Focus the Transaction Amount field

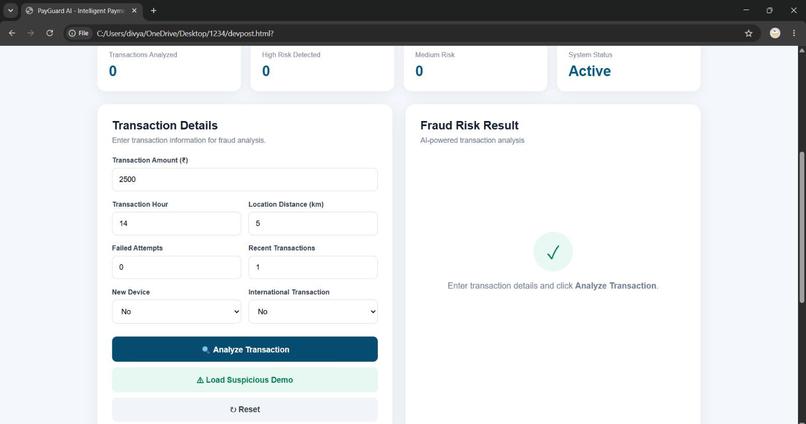[245, 179]
